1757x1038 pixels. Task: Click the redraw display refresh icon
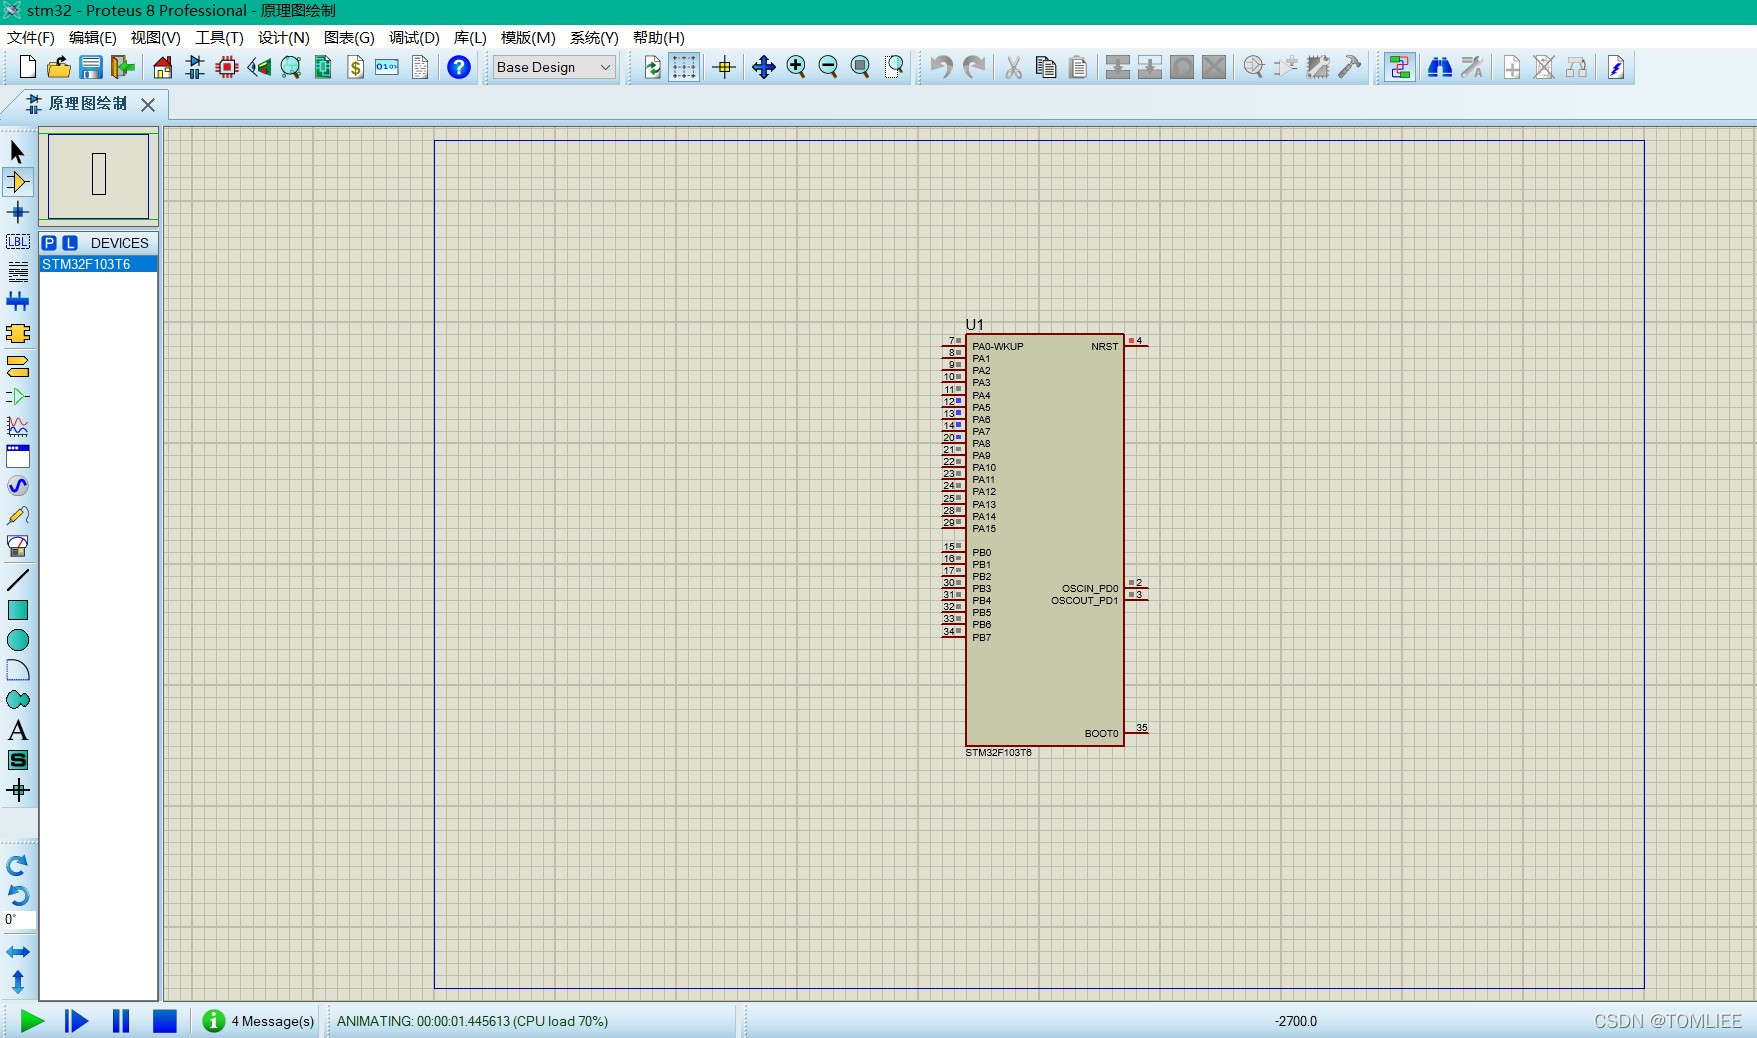point(652,67)
